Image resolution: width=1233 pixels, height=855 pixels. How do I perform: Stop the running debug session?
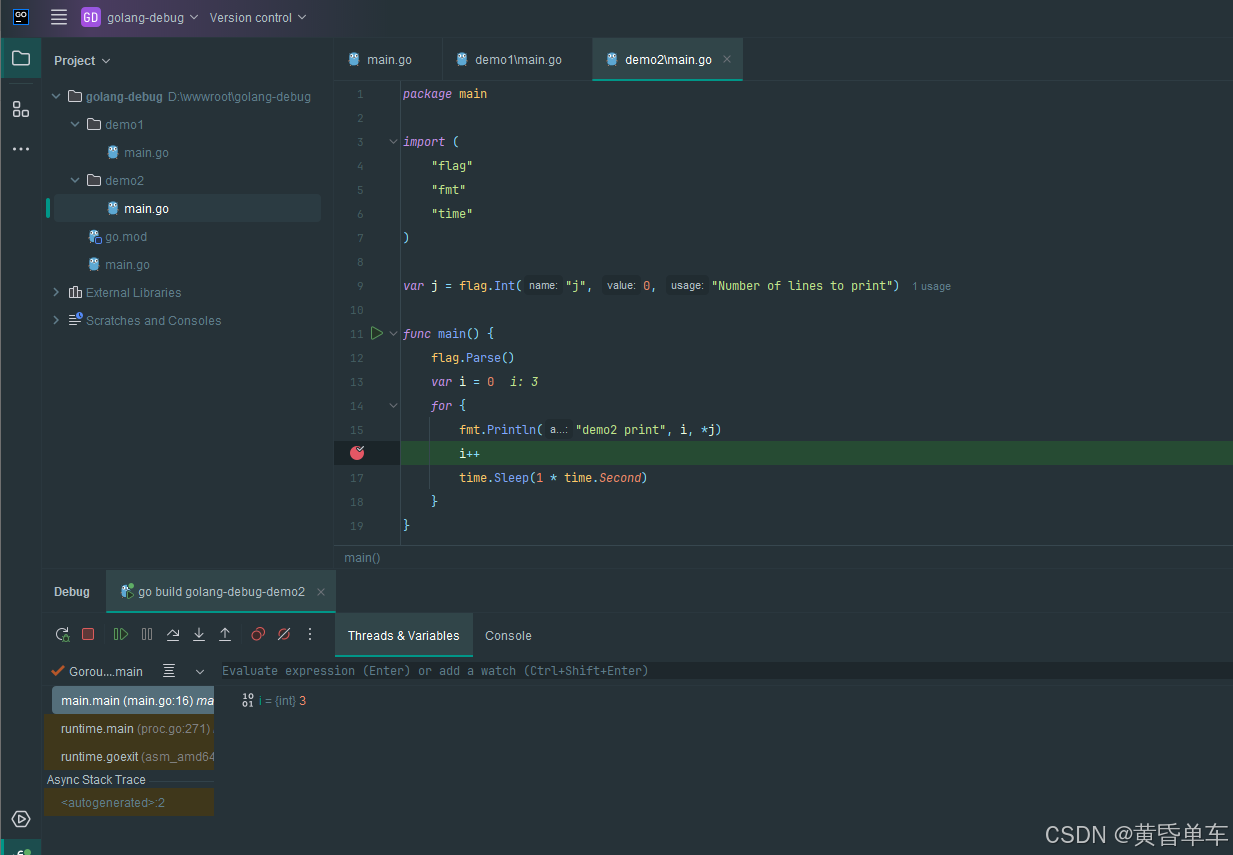pyautogui.click(x=88, y=634)
